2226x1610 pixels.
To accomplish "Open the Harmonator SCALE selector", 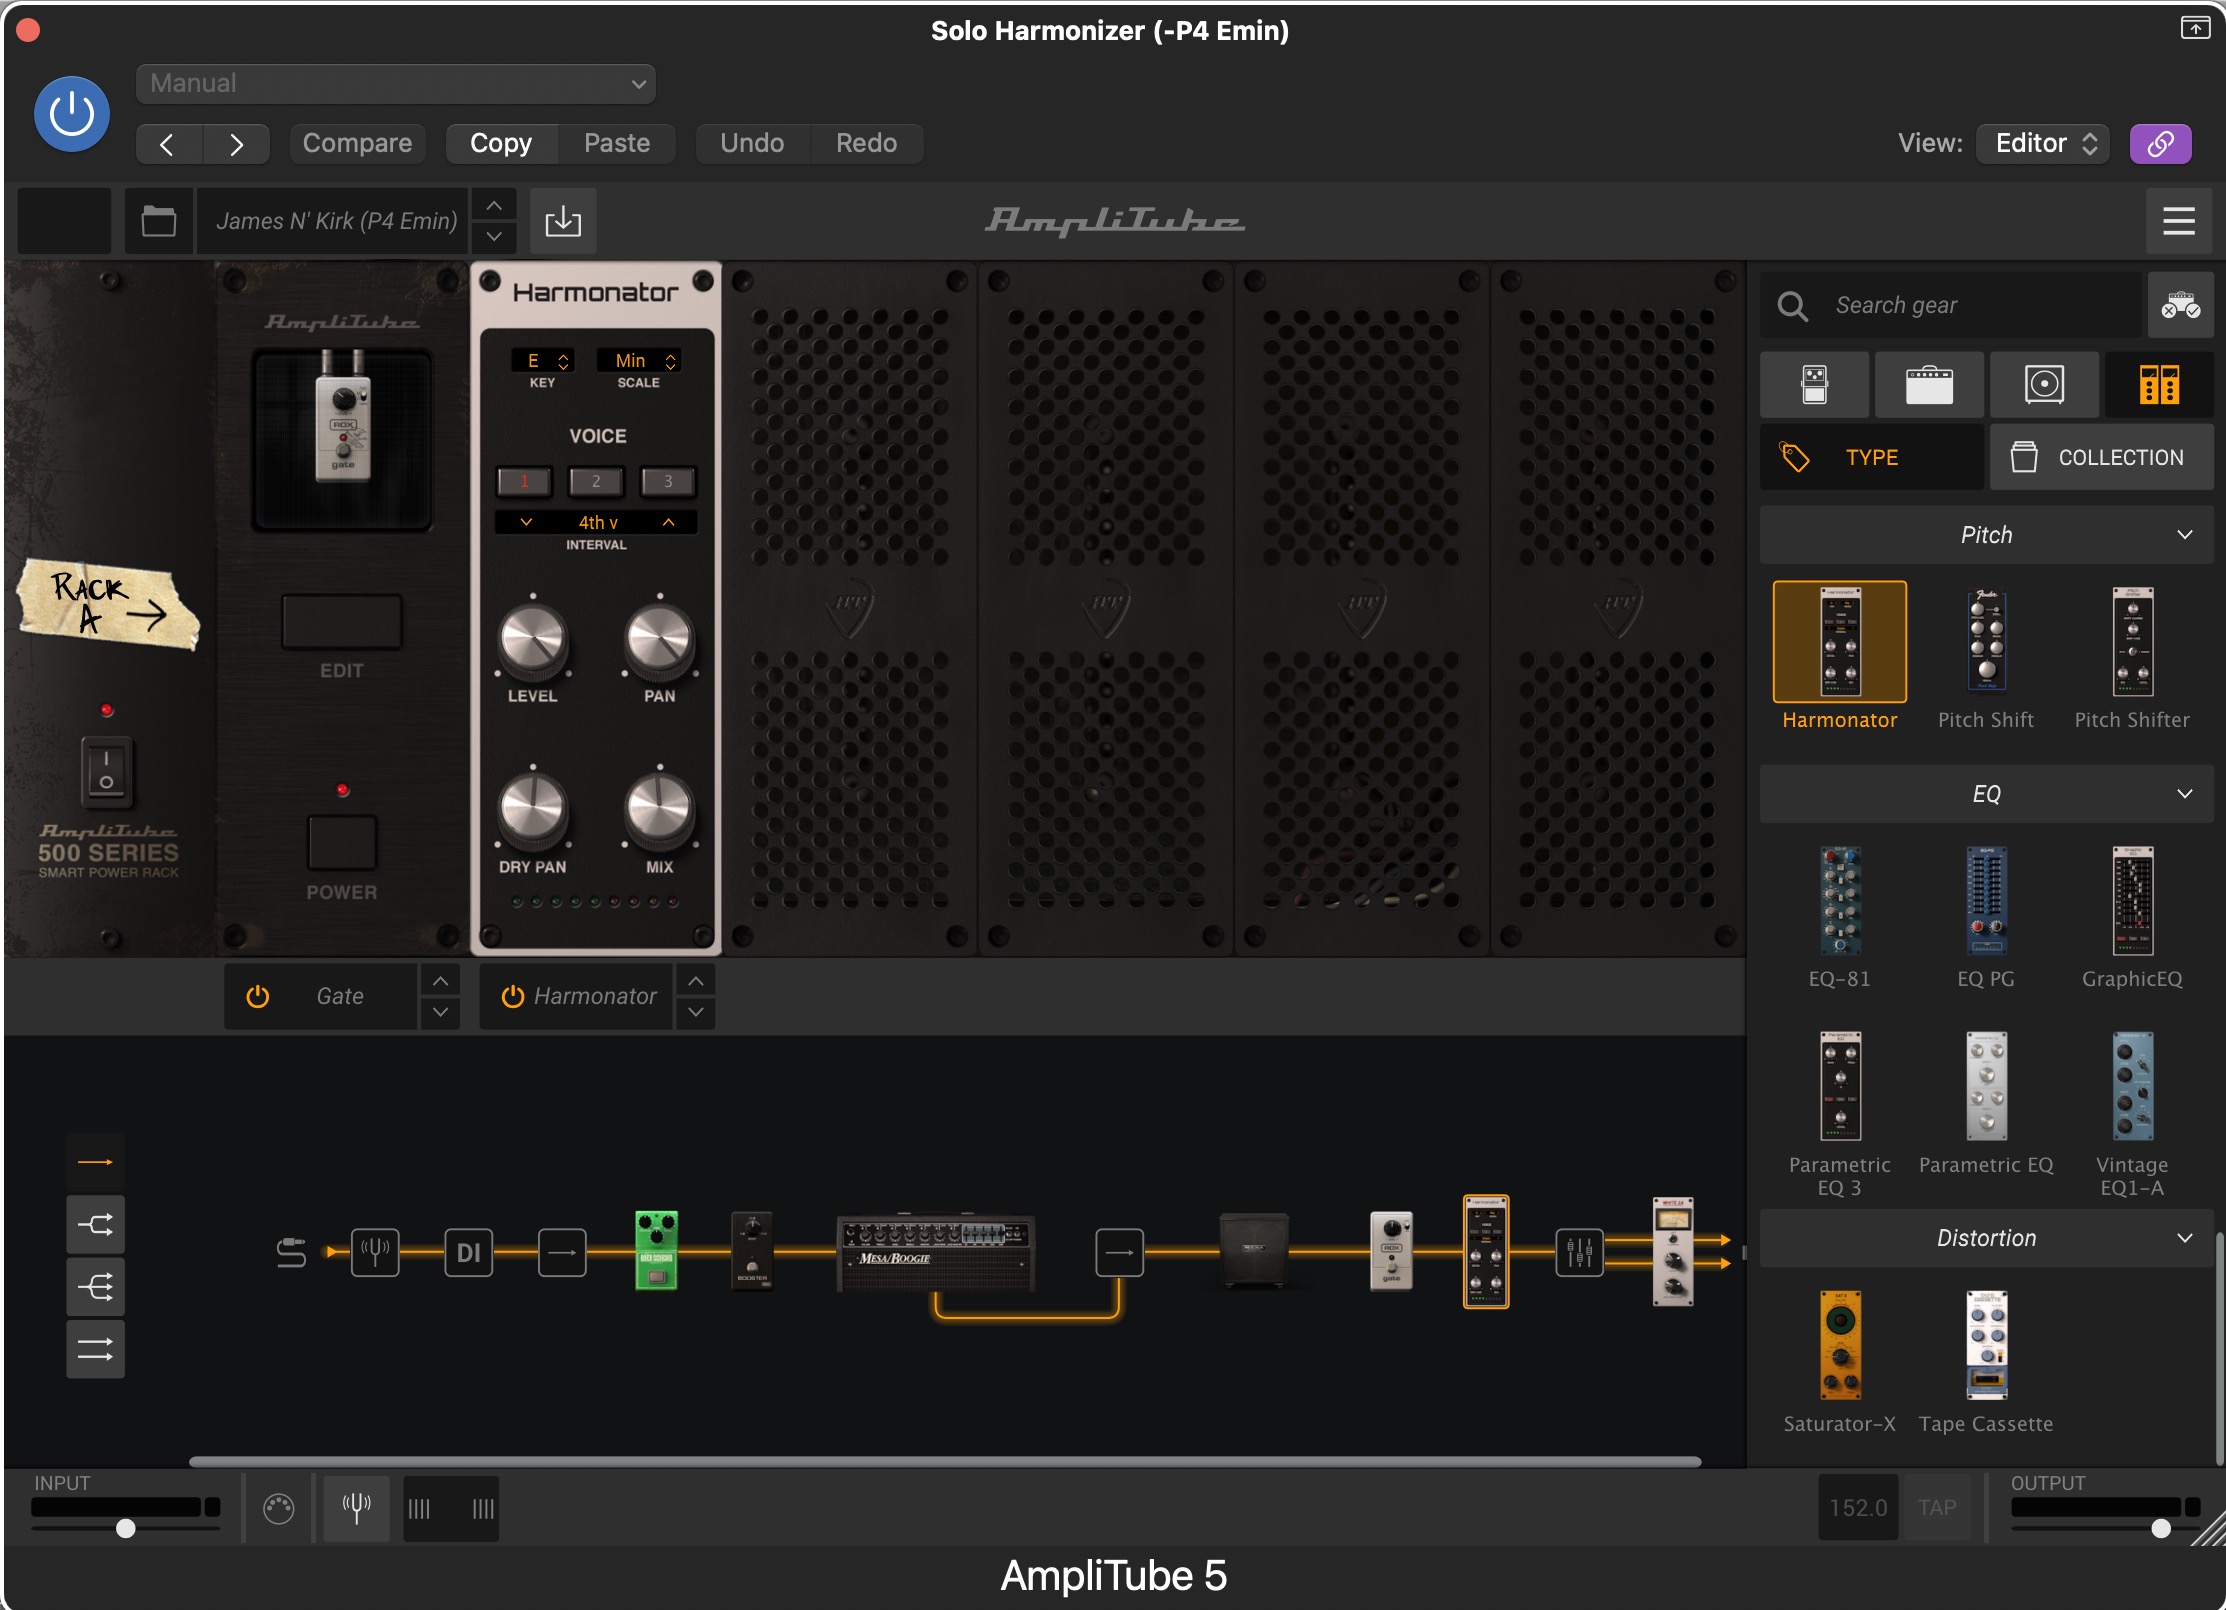I will [x=639, y=360].
